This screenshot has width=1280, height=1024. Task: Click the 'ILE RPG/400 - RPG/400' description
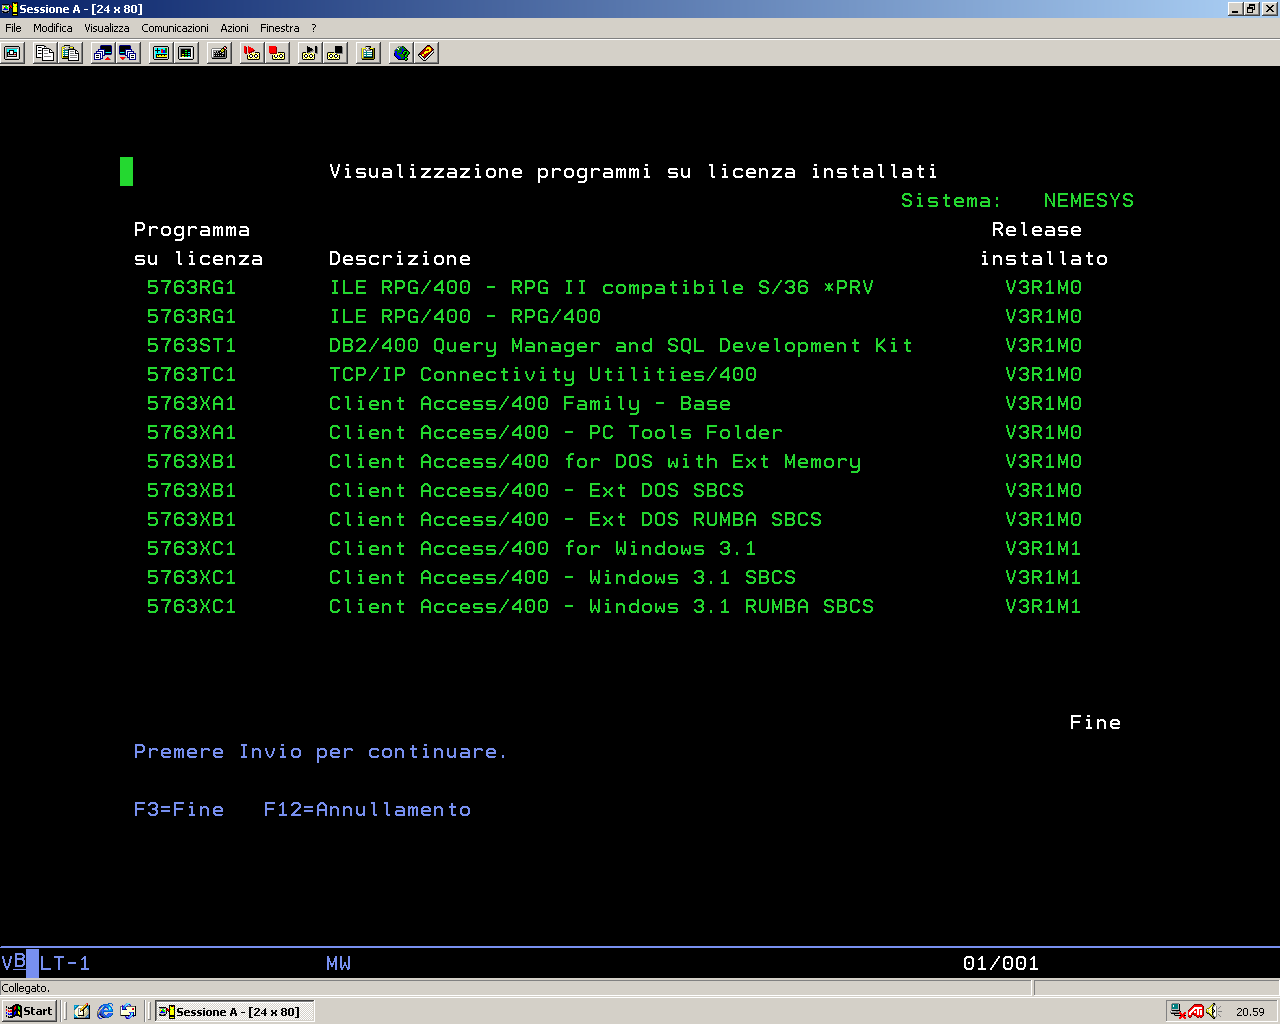(465, 316)
